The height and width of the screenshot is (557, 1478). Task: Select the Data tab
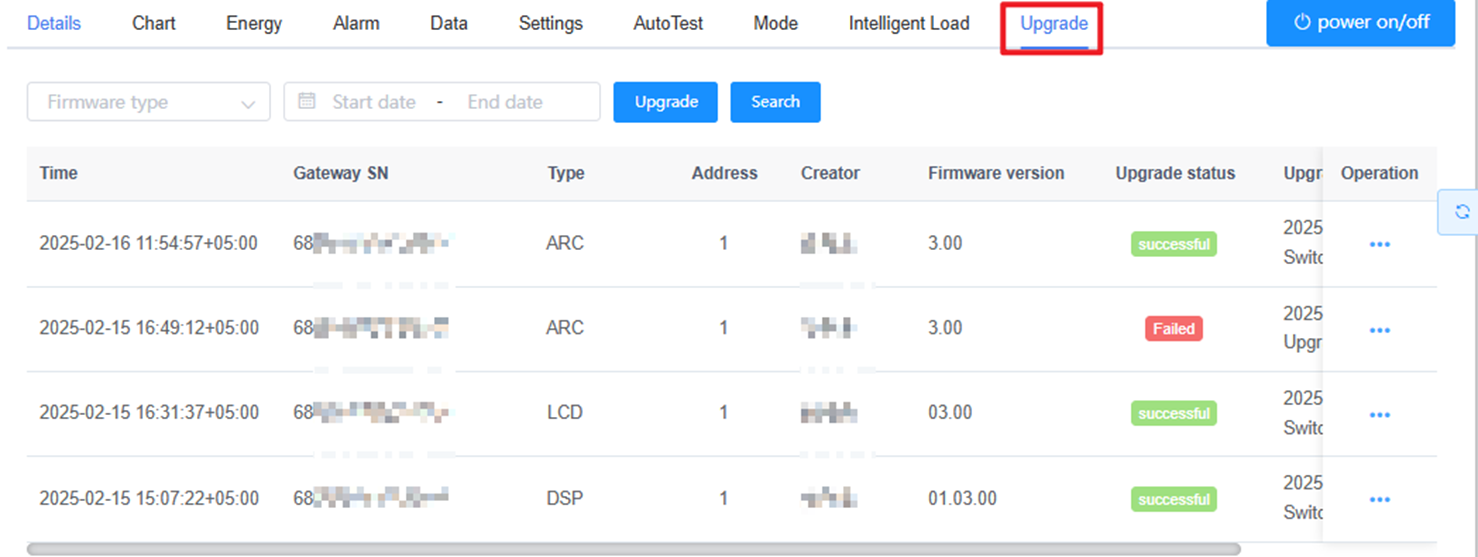(x=449, y=23)
